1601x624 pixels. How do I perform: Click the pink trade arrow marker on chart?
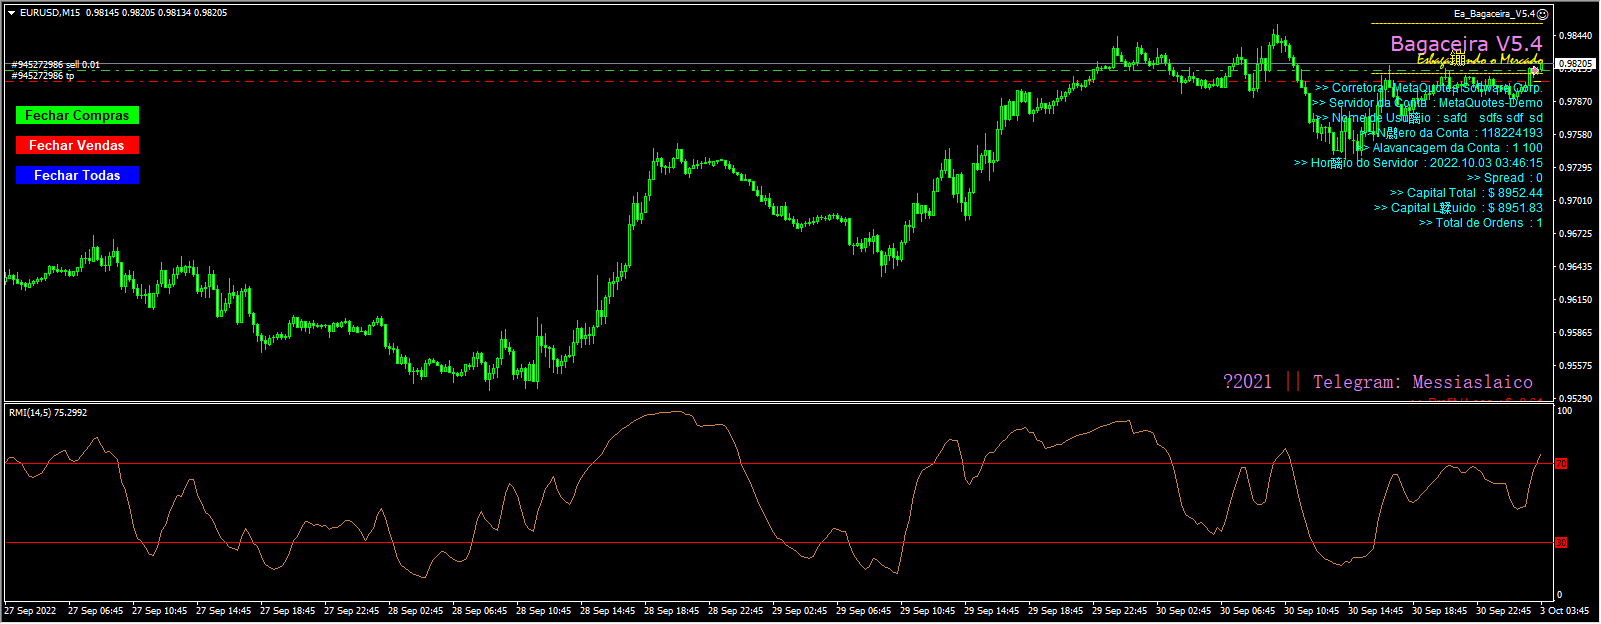pyautogui.click(x=1534, y=71)
